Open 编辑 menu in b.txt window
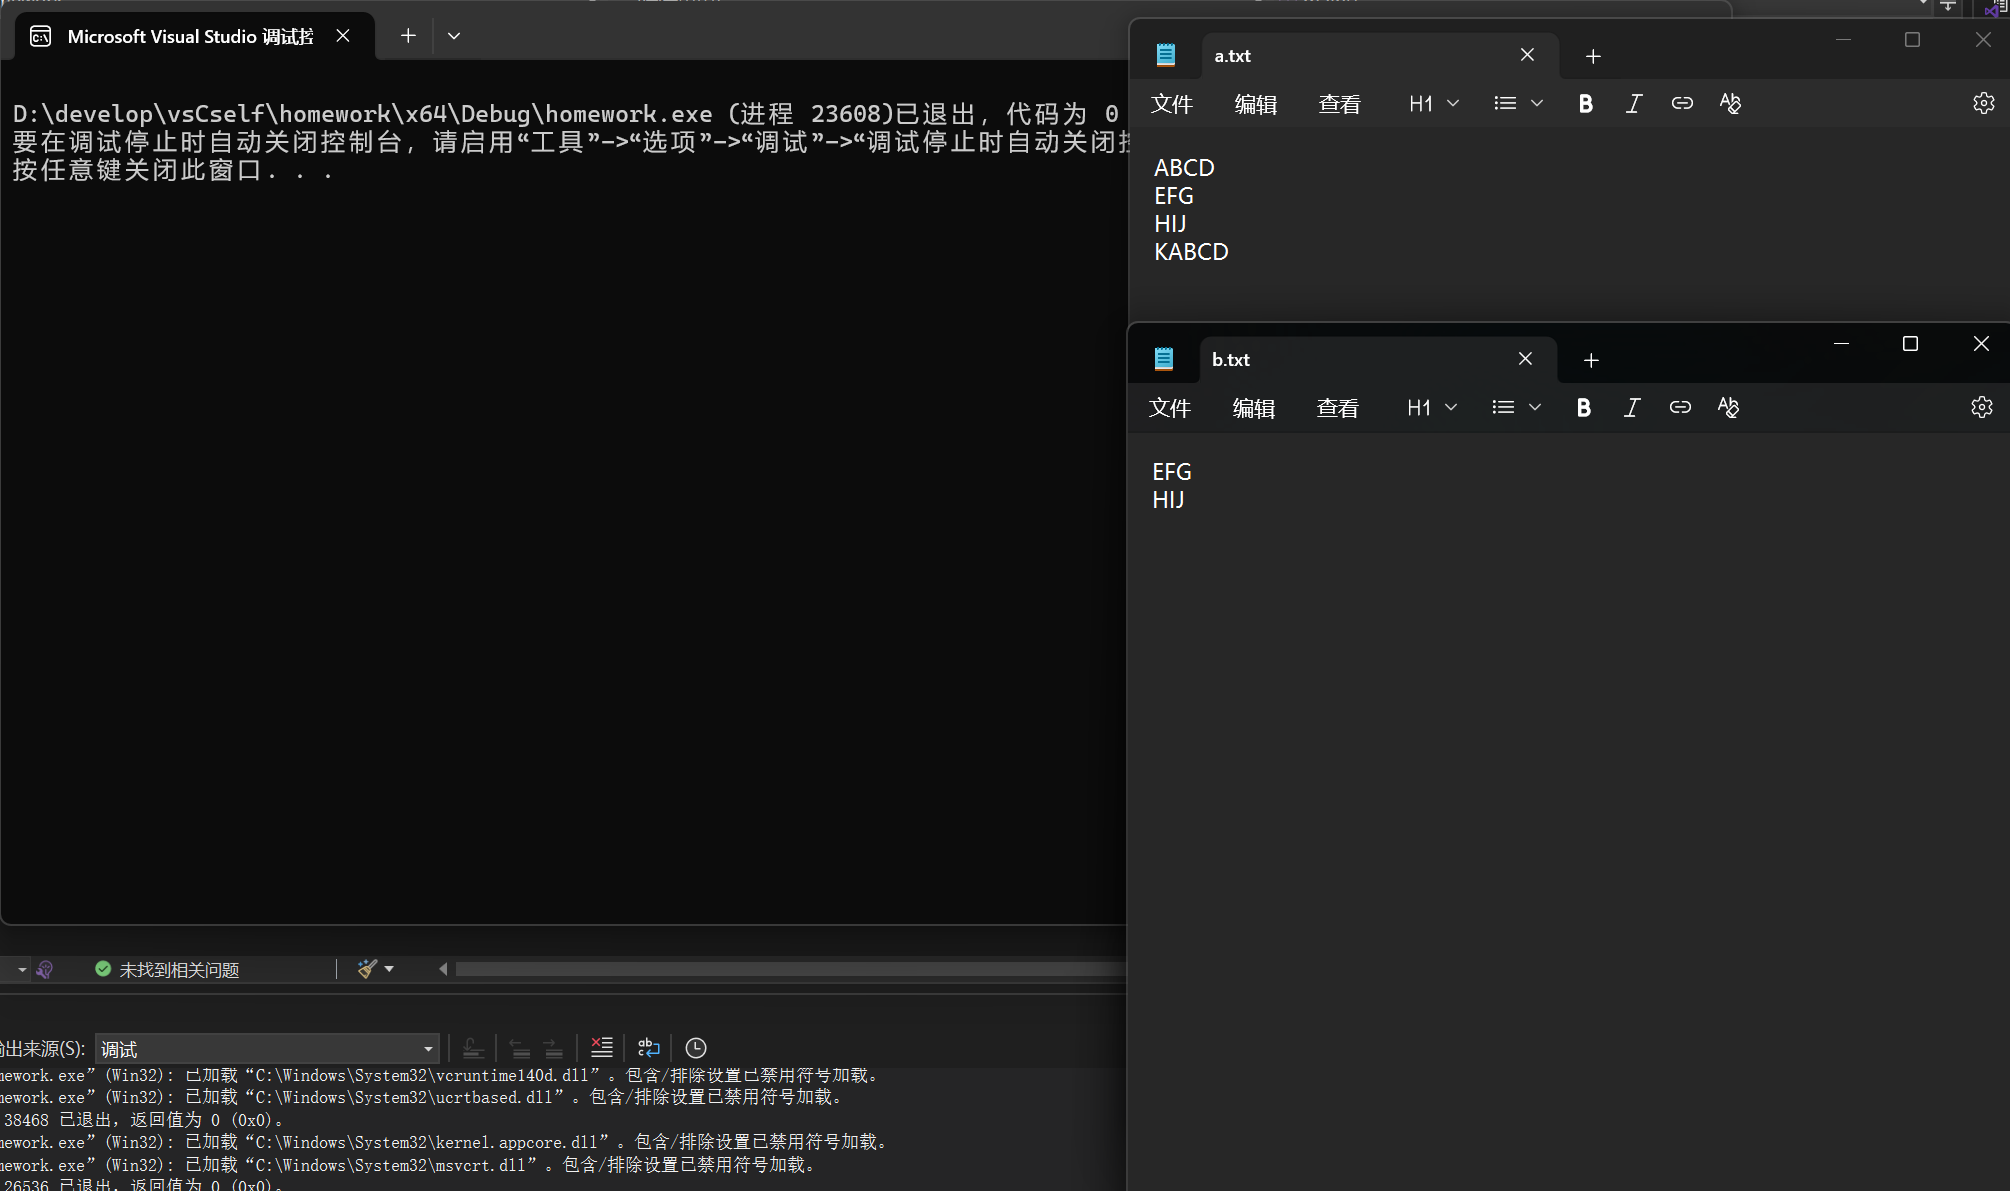 click(1253, 408)
